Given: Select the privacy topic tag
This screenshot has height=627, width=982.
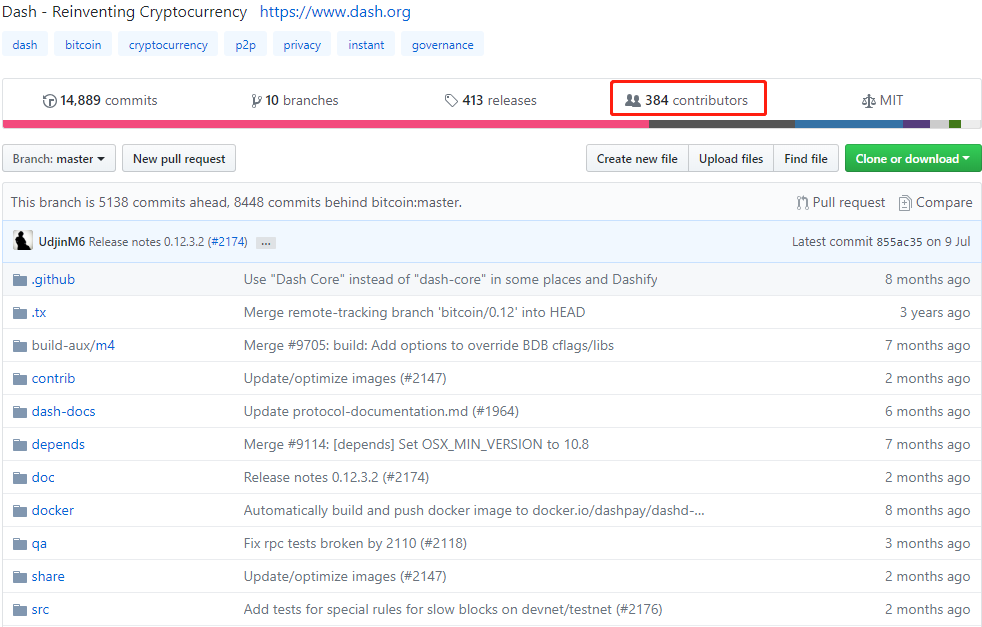Looking at the screenshot, I should tap(302, 44).
